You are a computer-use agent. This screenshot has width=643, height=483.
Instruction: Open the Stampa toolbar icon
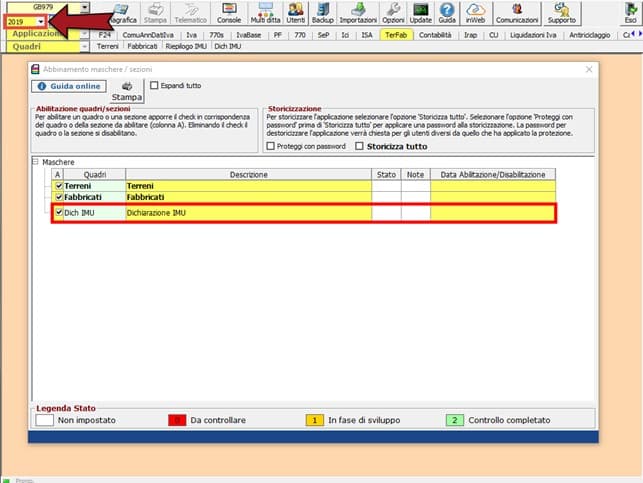[155, 13]
